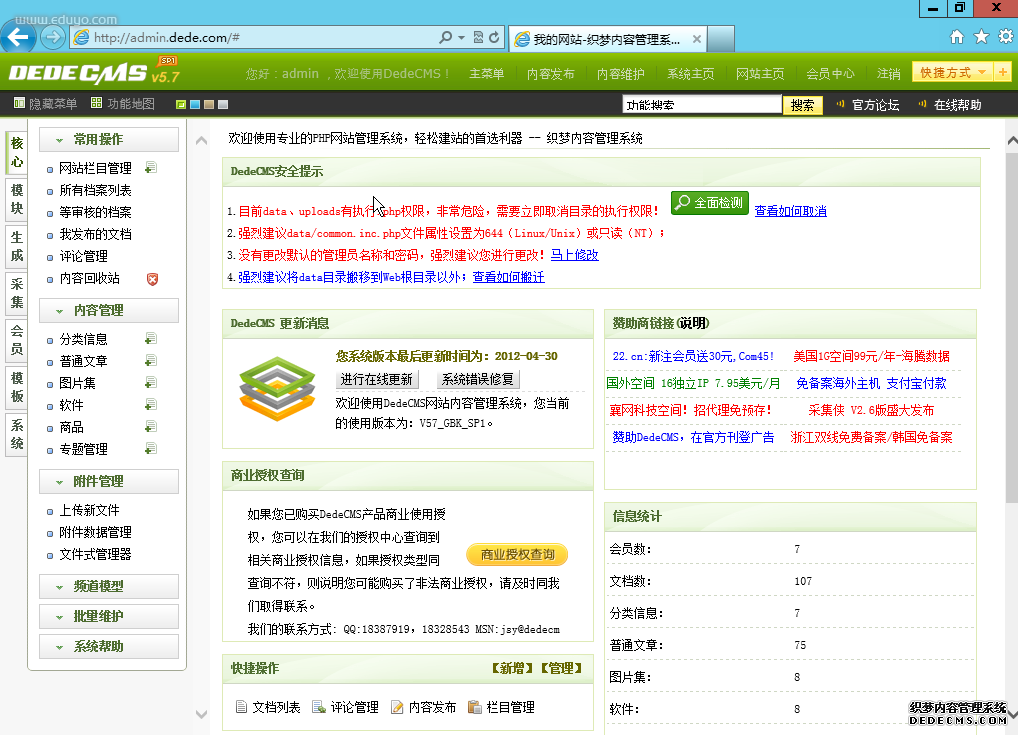Expand the 频道模型 menu section
Viewport: 1018px width, 735px height.
pos(109,586)
